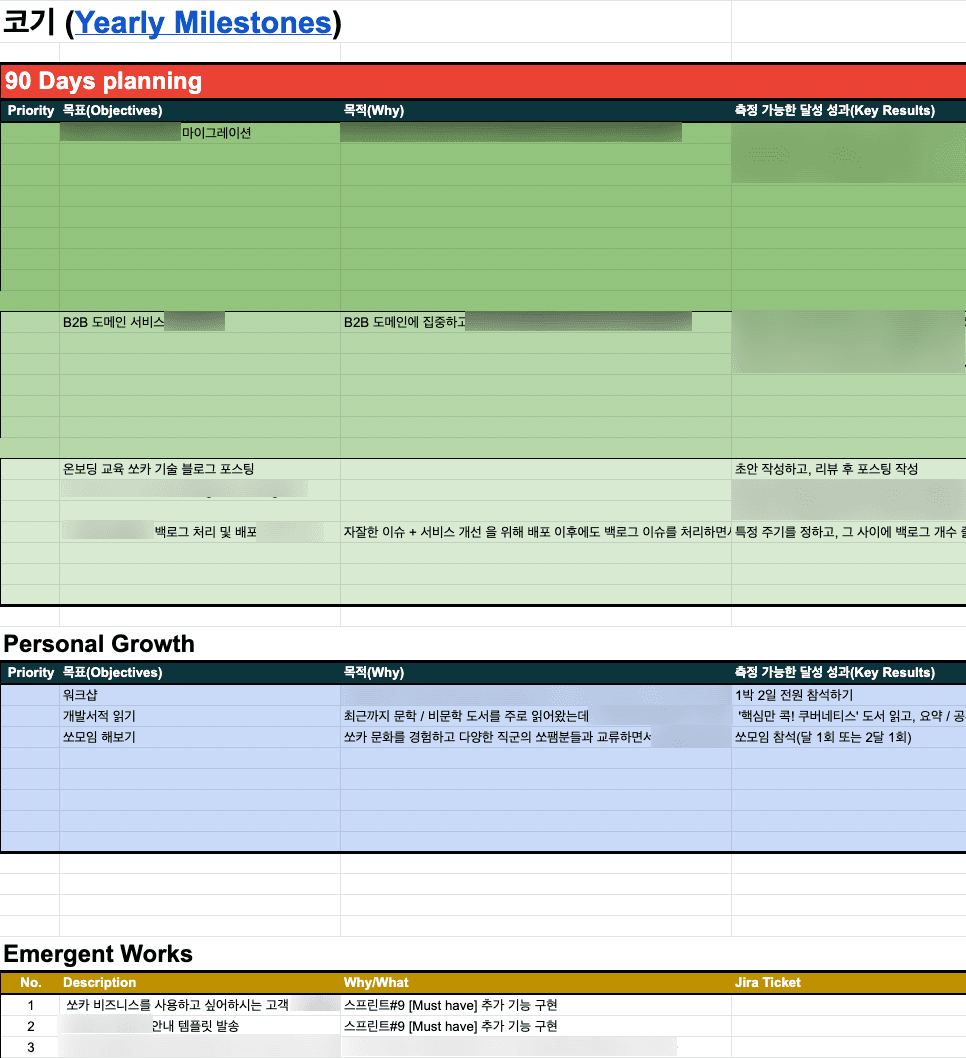Select the Emergent Works heading cell

(x=98, y=953)
